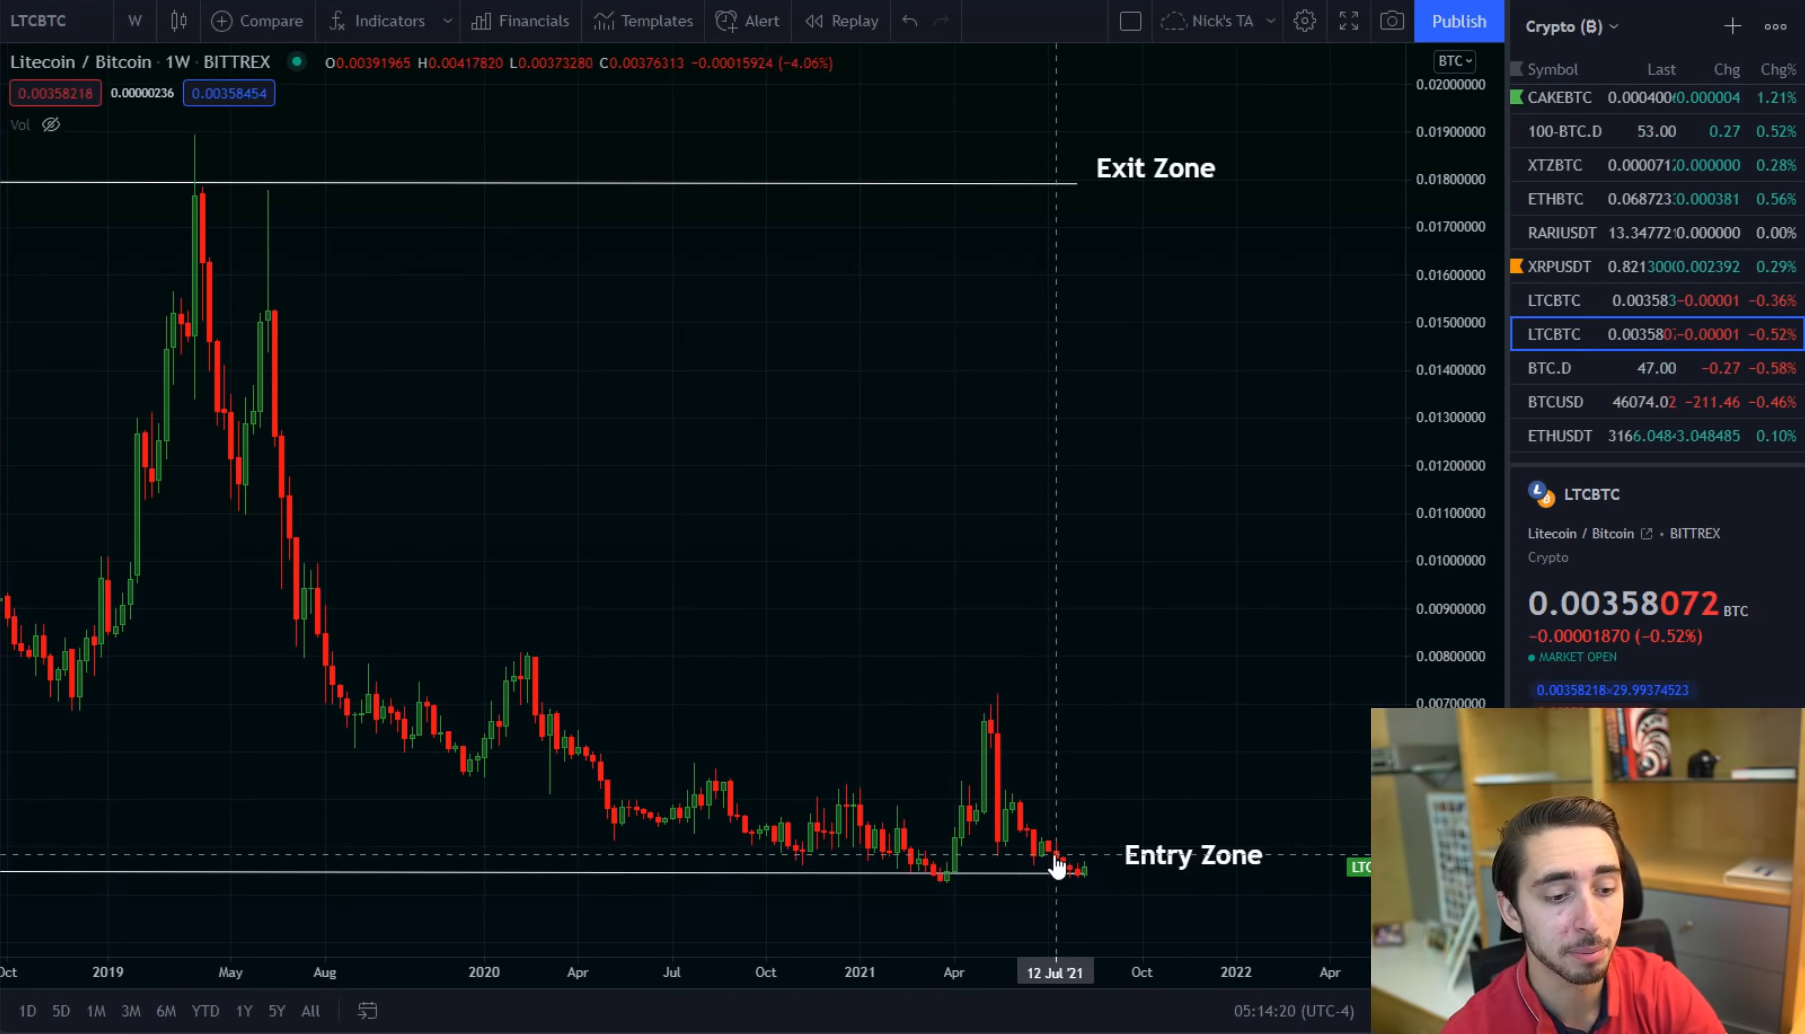
Task: Select the layout rectangle icon
Action: [1130, 21]
